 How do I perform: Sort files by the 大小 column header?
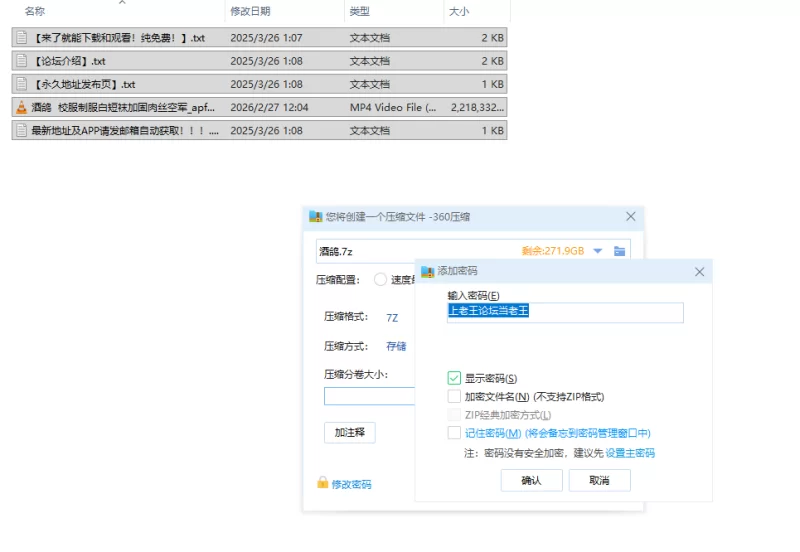pos(459,11)
